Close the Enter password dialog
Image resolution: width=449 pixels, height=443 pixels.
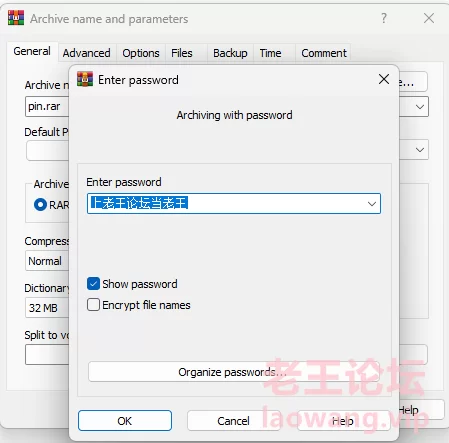coord(384,79)
